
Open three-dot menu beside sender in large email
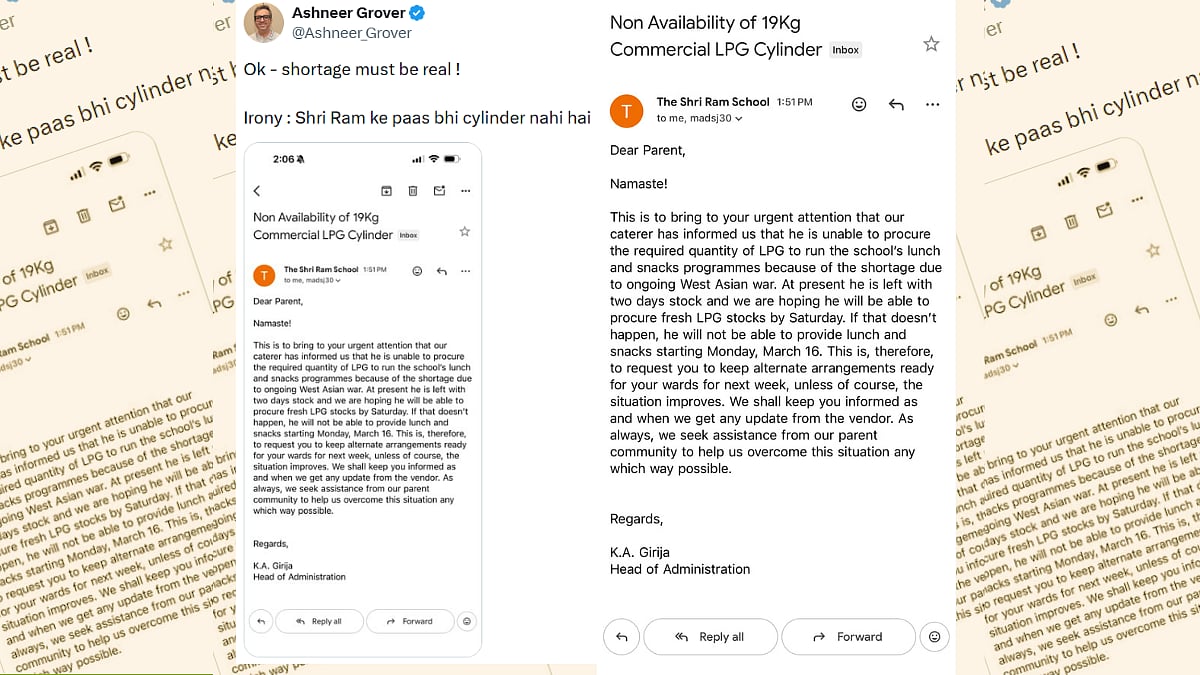tap(933, 105)
